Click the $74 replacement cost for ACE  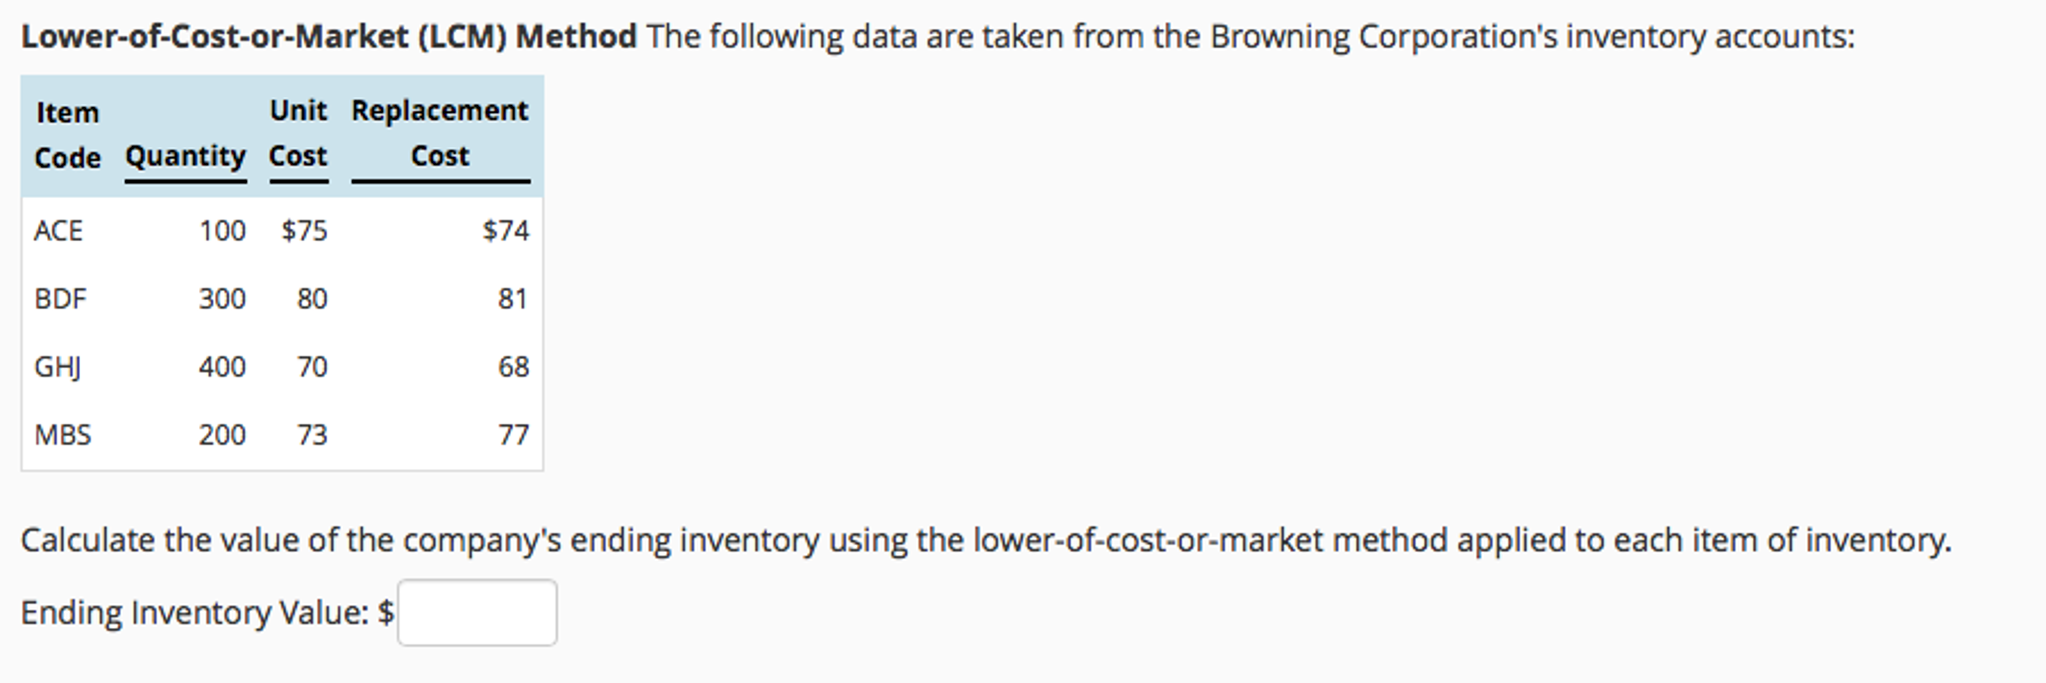pyautogui.click(x=505, y=231)
